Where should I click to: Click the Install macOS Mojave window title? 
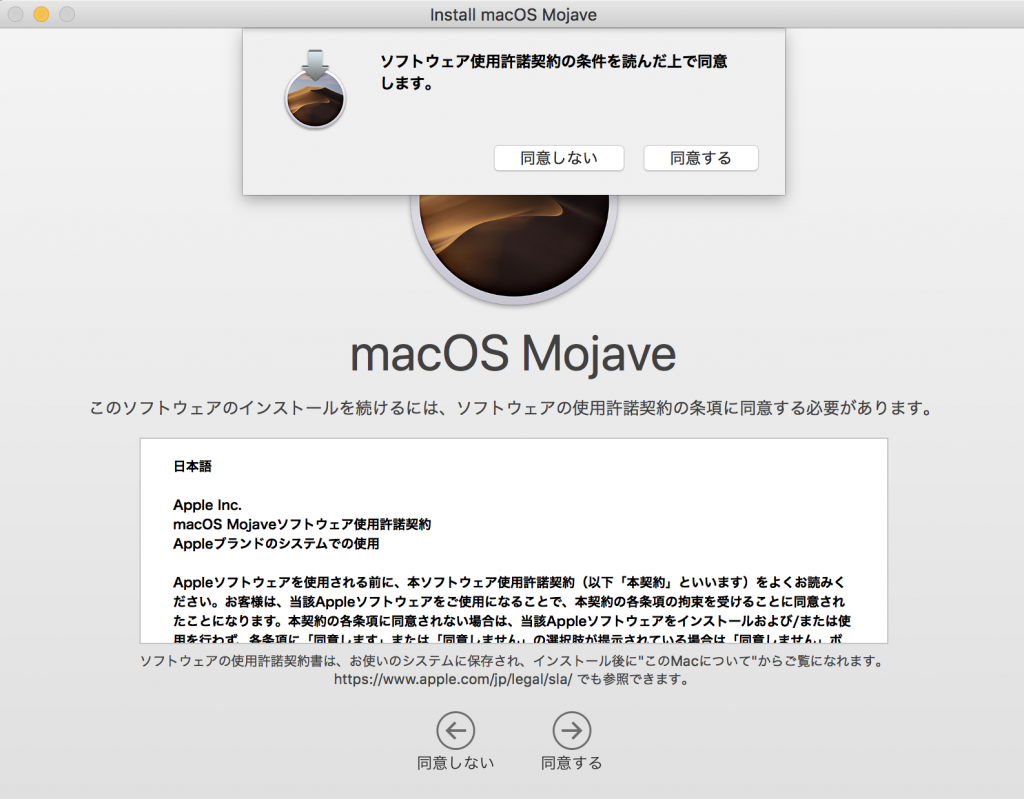point(513,14)
